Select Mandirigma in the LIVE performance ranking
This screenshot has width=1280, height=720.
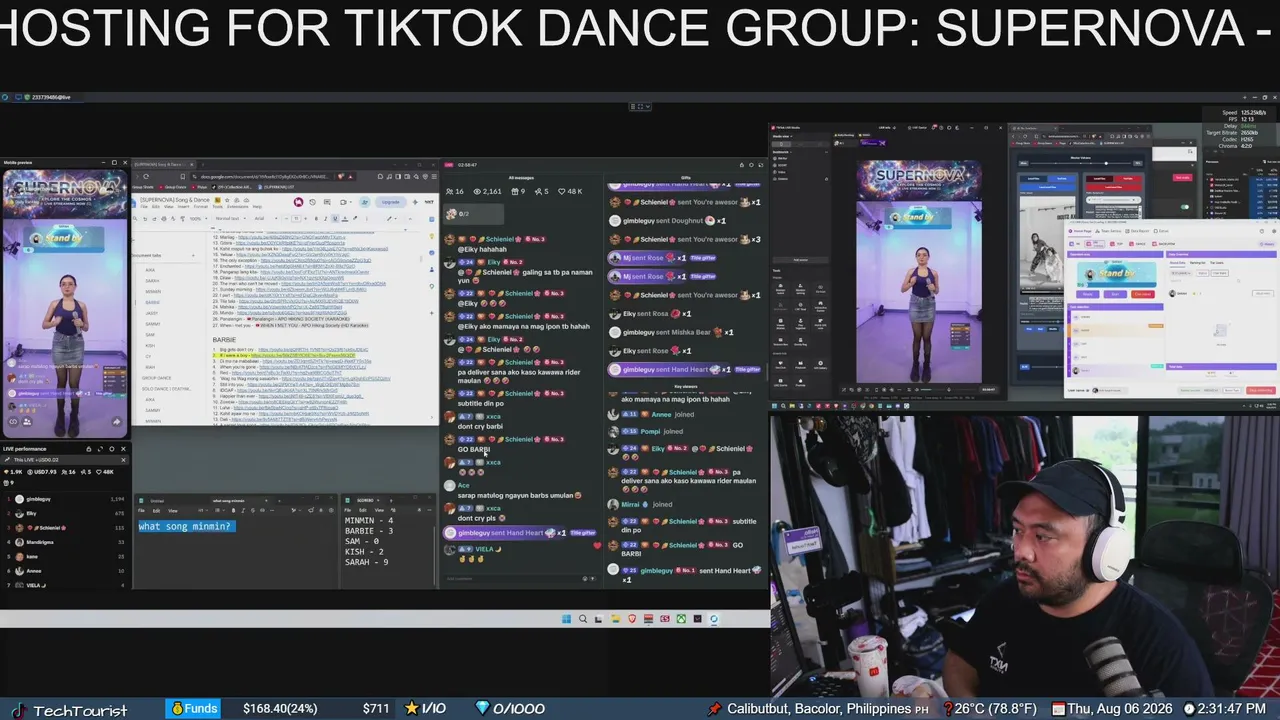pos(66,542)
